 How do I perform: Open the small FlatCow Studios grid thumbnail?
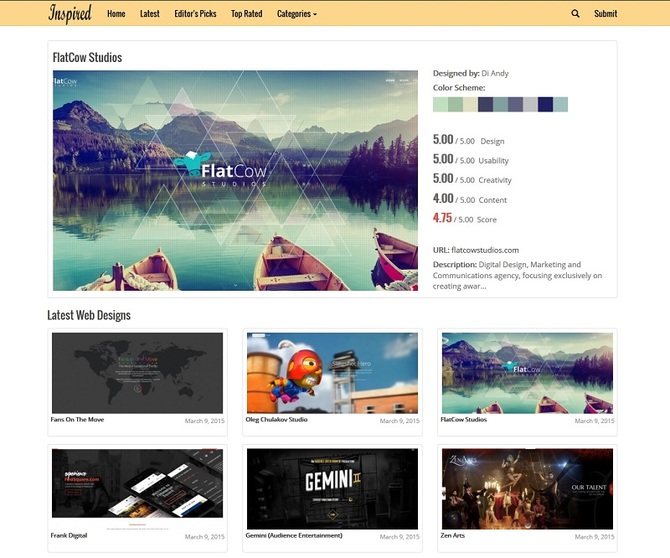tap(527, 373)
